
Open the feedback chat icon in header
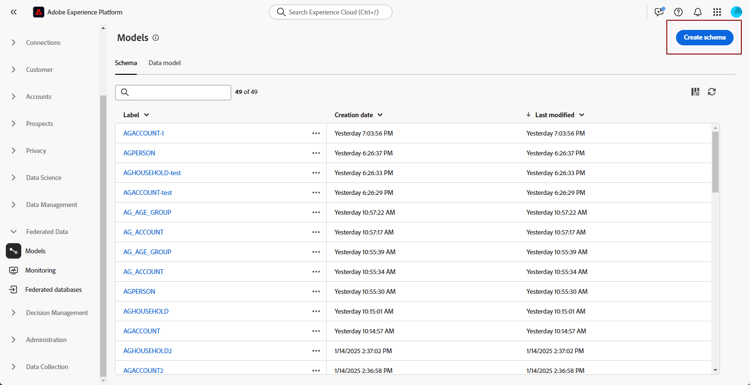point(660,12)
